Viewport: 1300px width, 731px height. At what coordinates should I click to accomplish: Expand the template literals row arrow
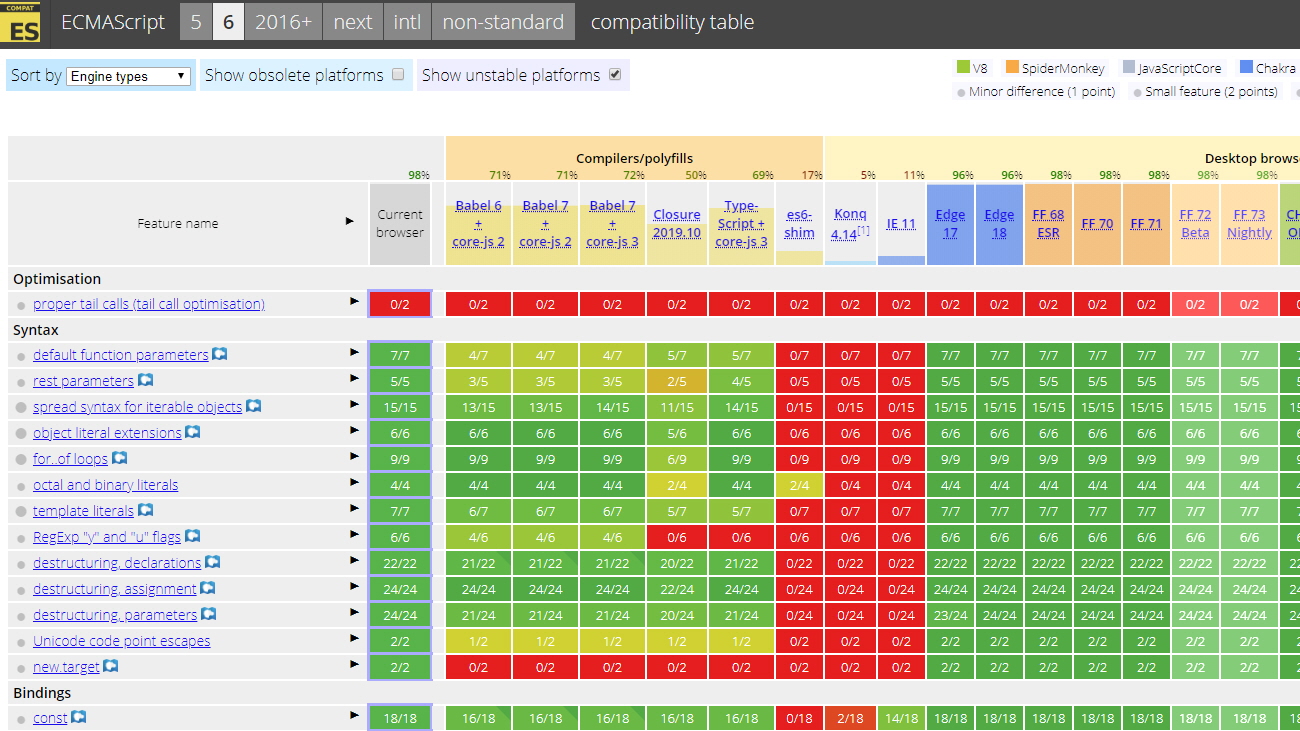click(x=354, y=508)
